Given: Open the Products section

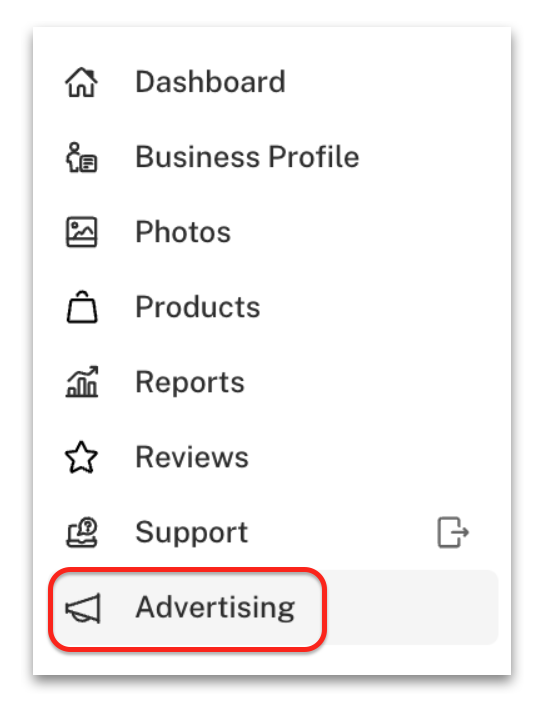Looking at the screenshot, I should (198, 307).
